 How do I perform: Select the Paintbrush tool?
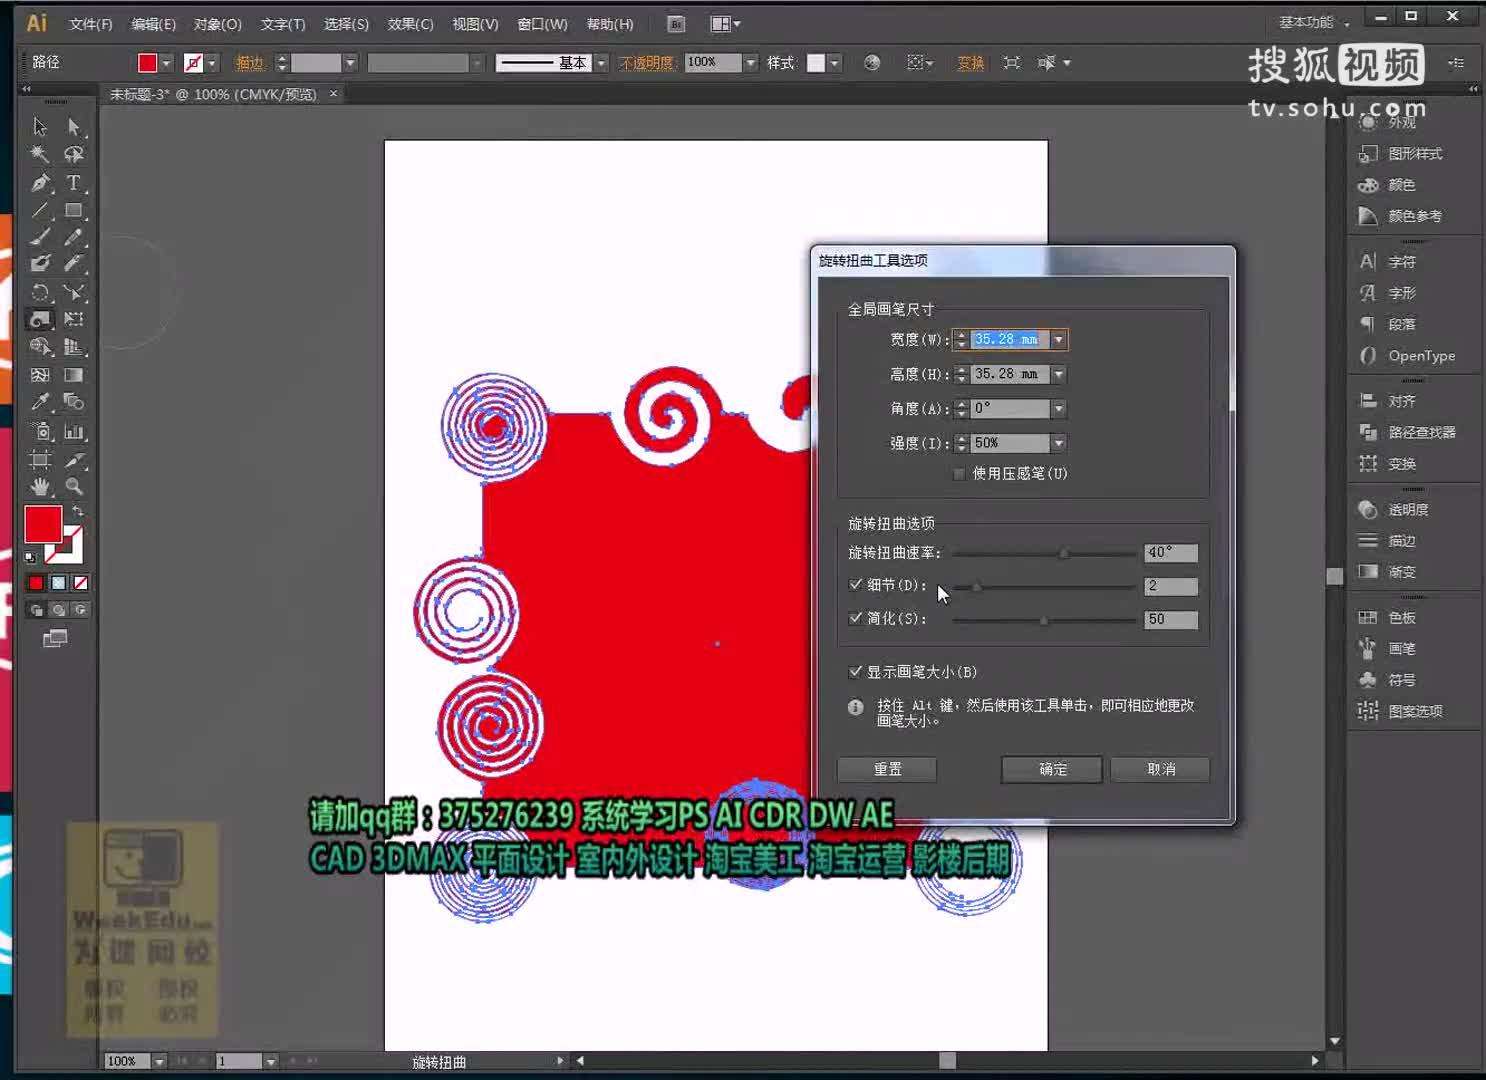(40, 237)
